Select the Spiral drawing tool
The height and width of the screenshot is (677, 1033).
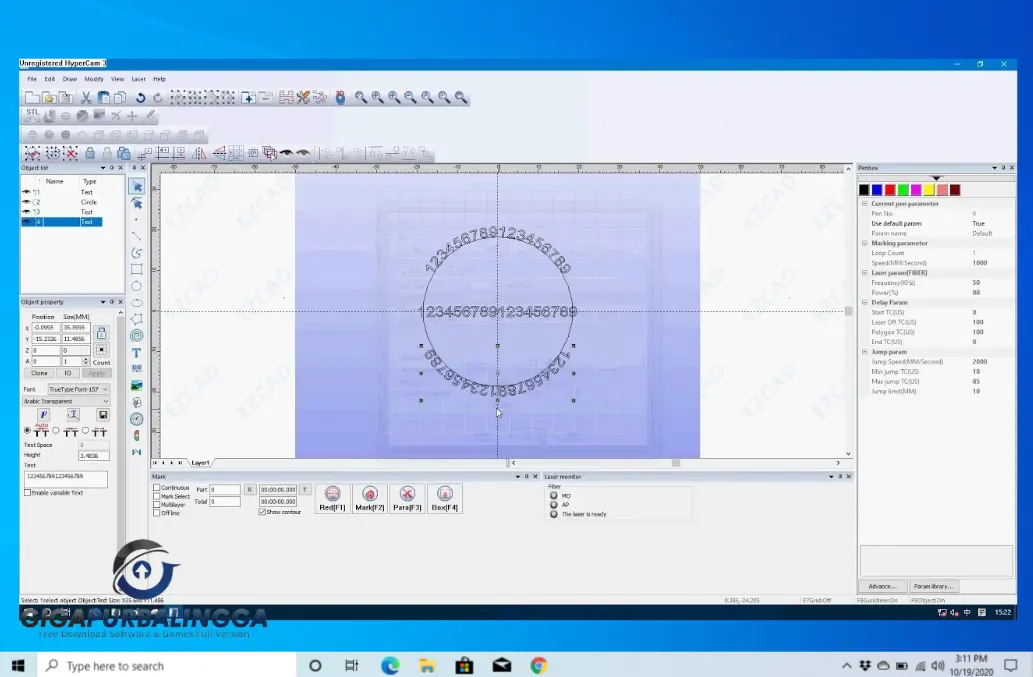136,336
